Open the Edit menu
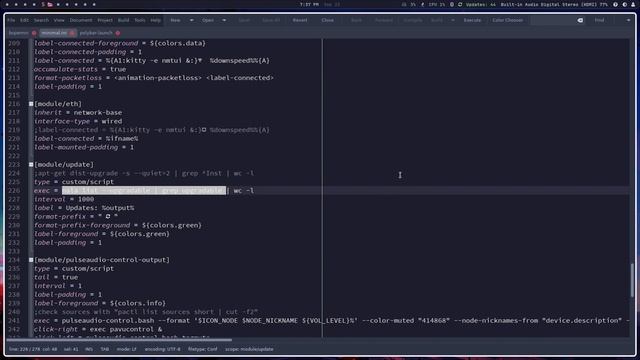Viewport: 640px width, 360px height. tap(24, 20)
